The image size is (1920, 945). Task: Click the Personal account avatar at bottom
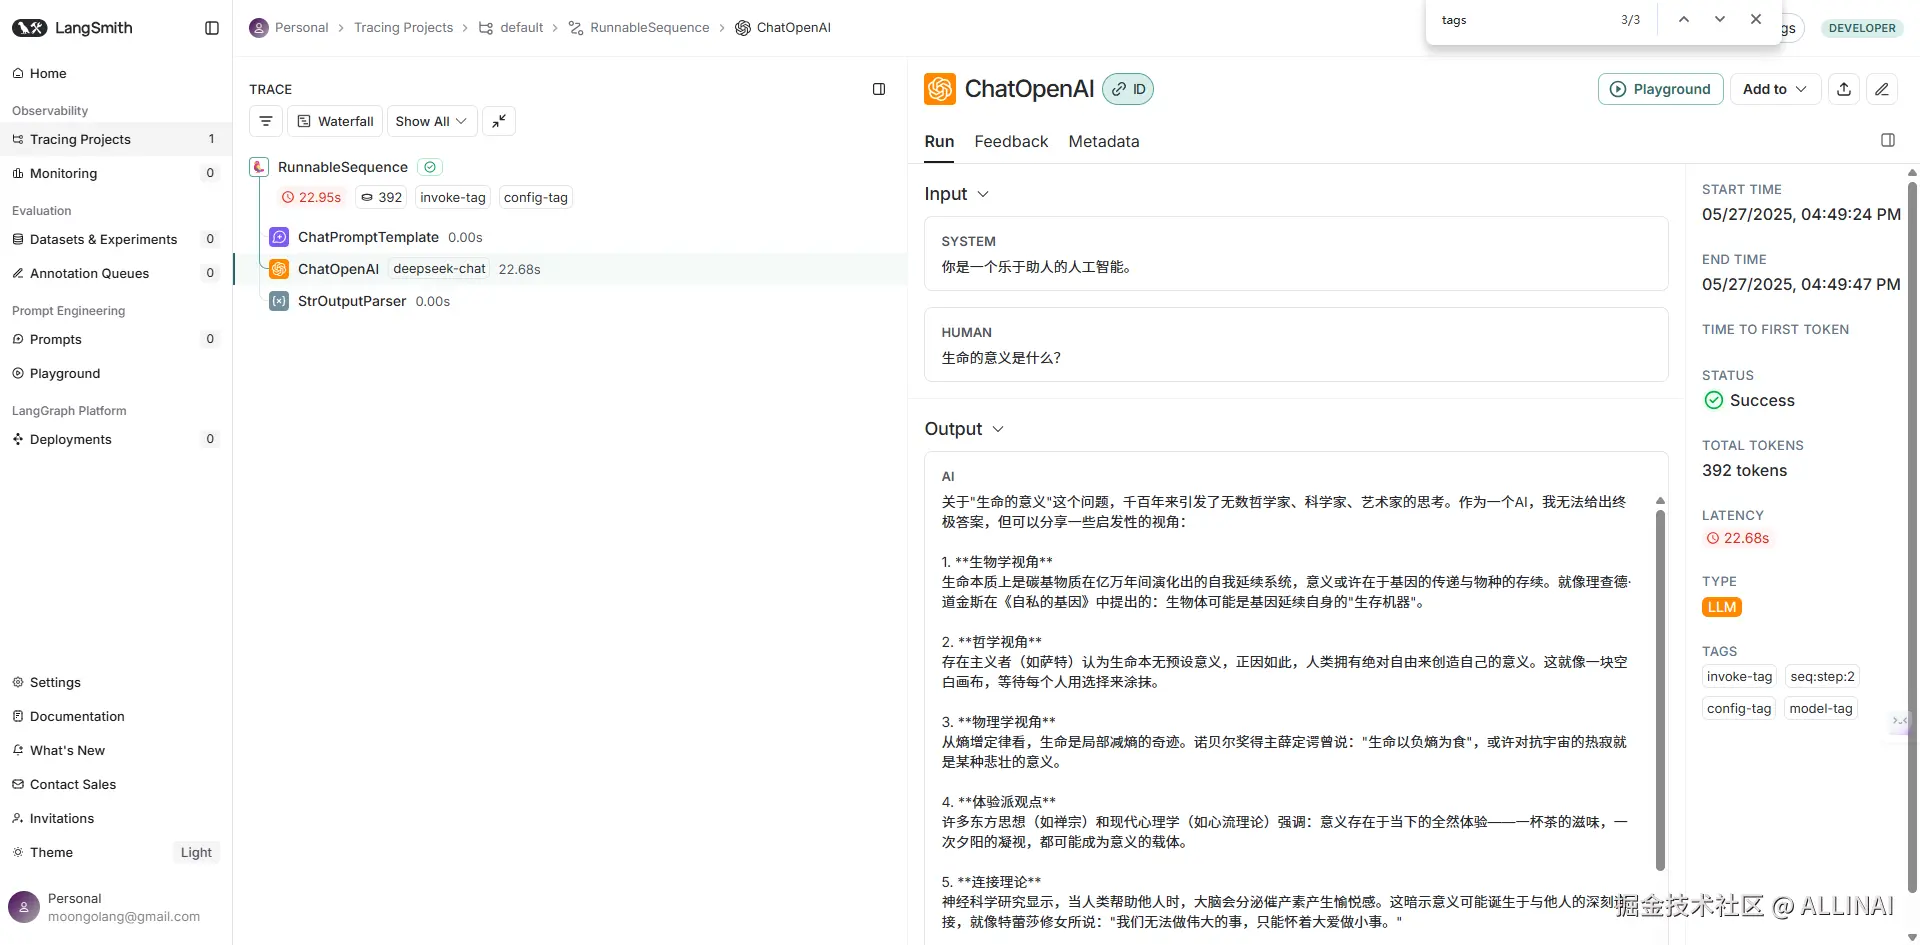point(24,907)
